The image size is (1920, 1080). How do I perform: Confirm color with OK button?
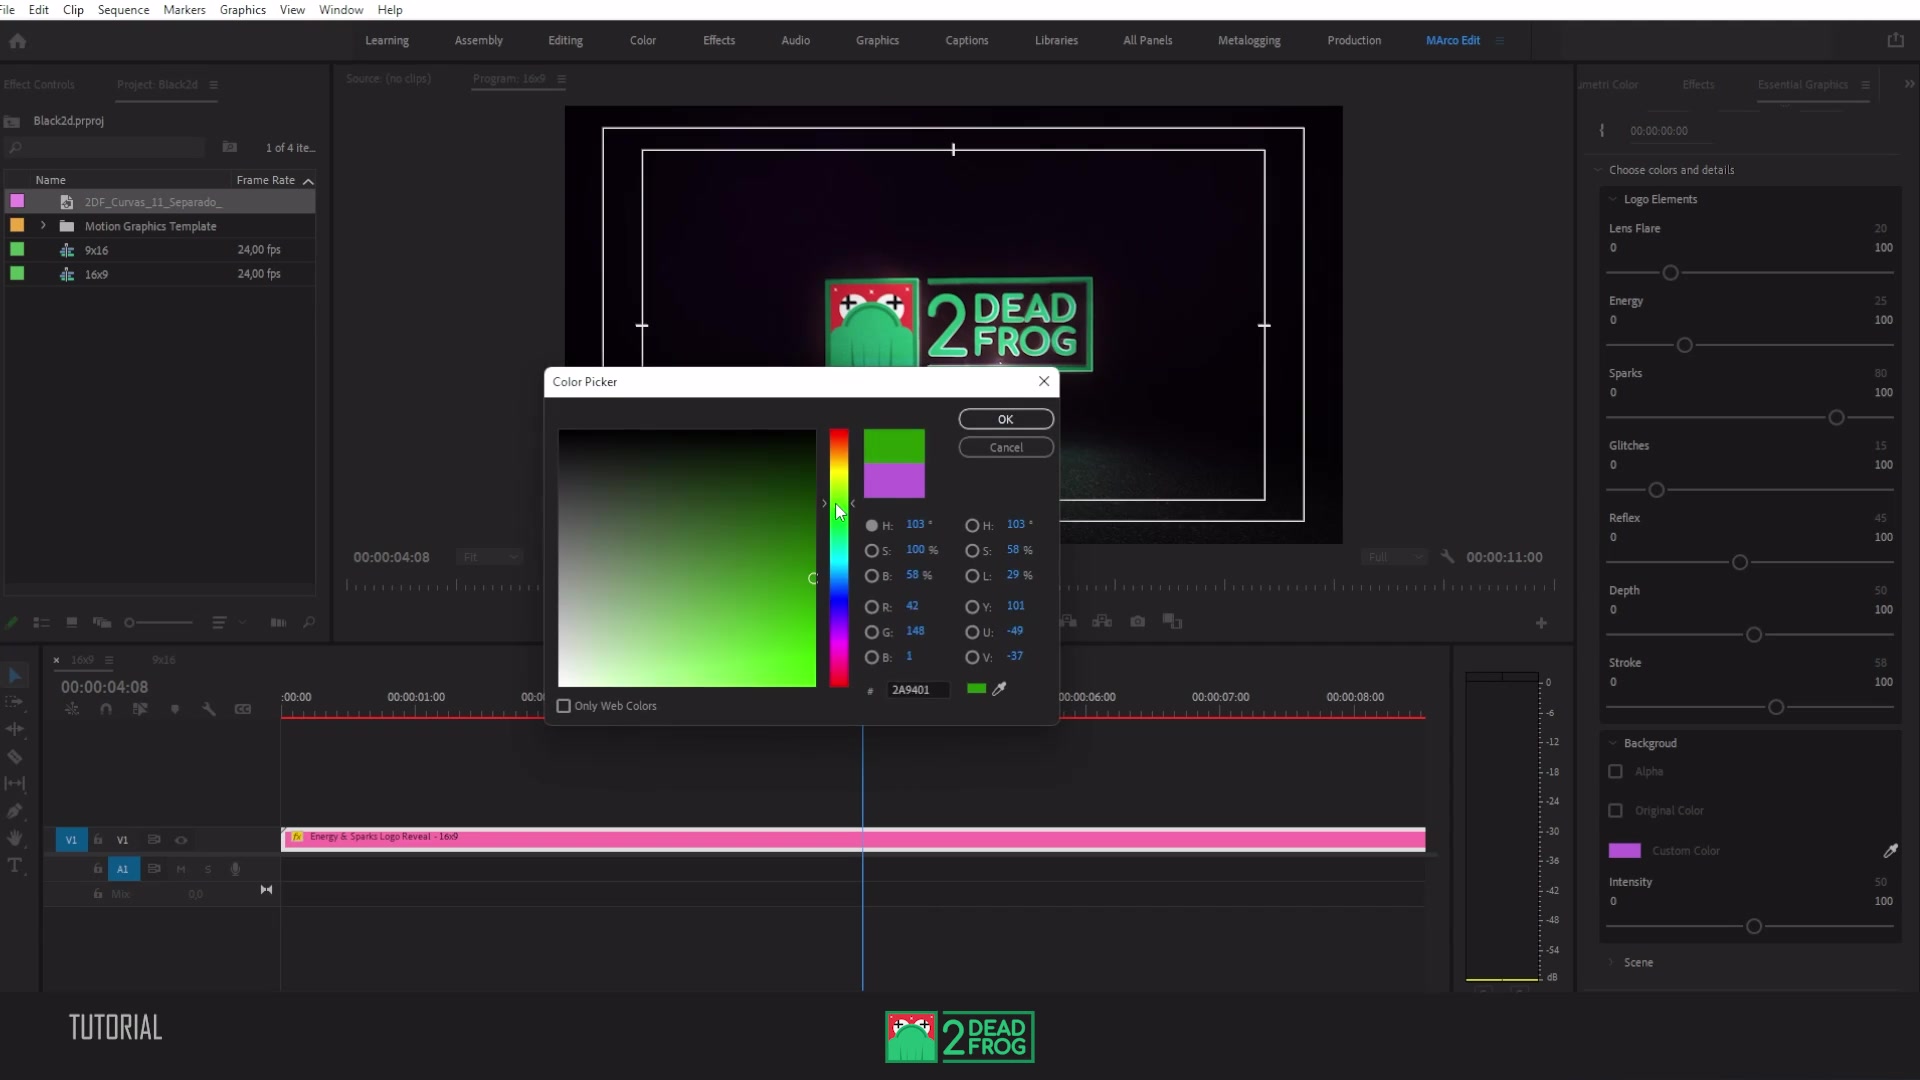(1006, 419)
